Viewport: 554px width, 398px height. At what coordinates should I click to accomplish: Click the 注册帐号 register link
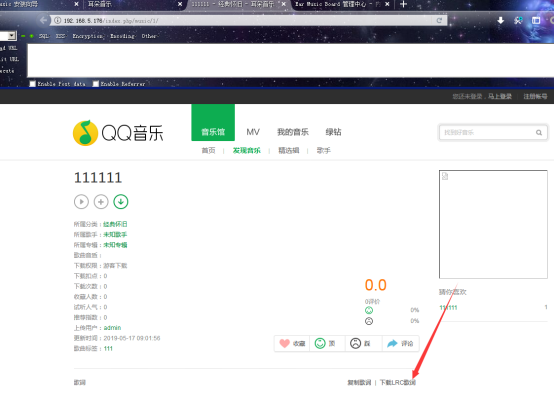click(x=535, y=96)
